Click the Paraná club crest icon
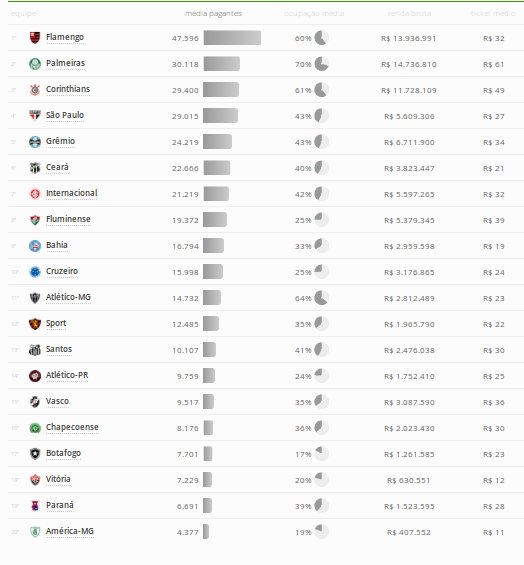The image size is (524, 565). (x=35, y=506)
